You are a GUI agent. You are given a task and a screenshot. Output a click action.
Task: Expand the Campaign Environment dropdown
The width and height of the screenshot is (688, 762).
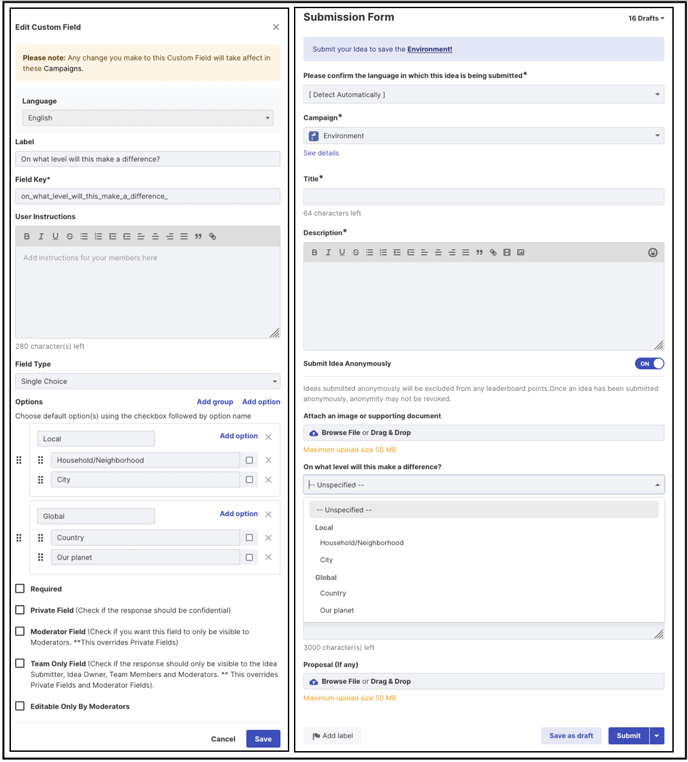tap(483, 136)
